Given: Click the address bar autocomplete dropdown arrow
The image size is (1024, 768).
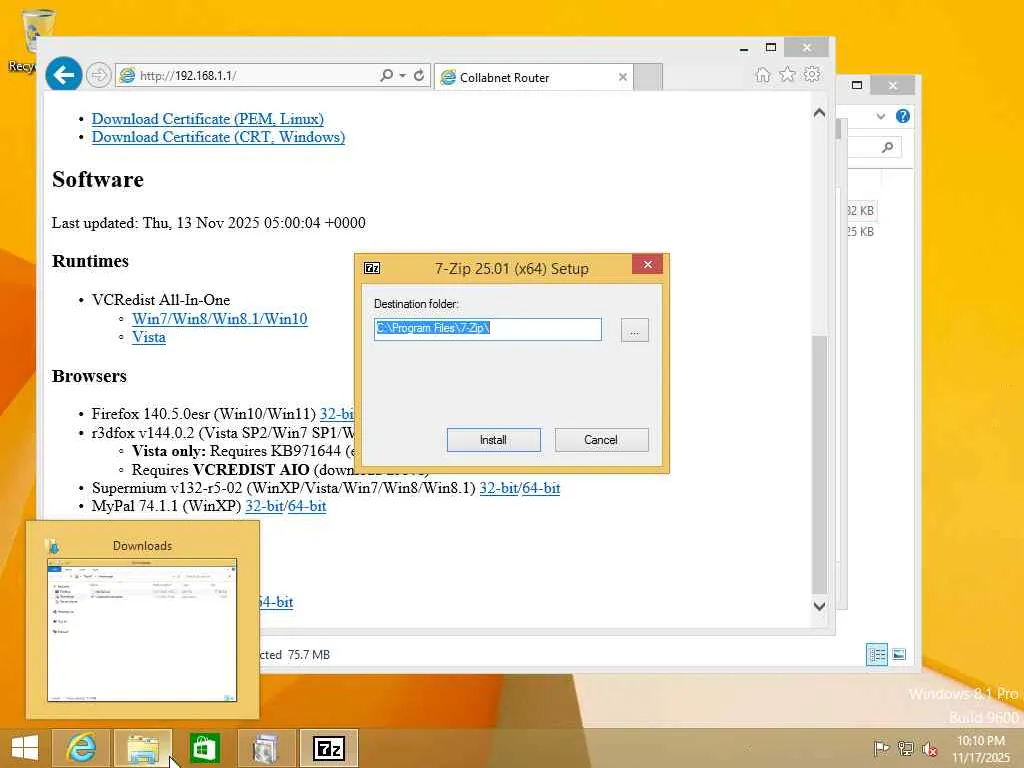Looking at the screenshot, I should pos(402,75).
